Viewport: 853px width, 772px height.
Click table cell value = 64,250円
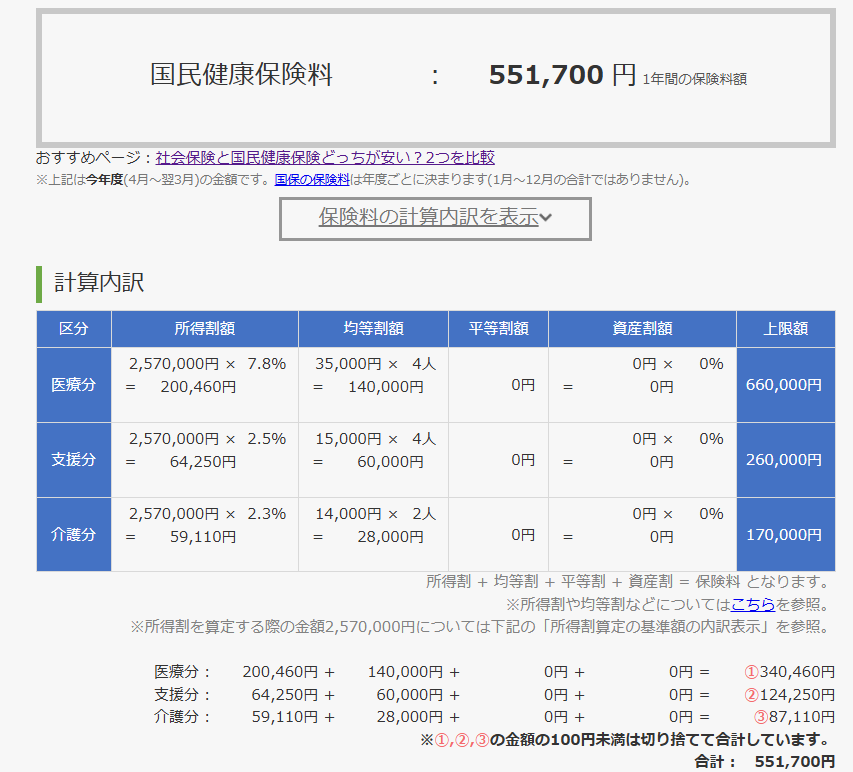(x=181, y=462)
